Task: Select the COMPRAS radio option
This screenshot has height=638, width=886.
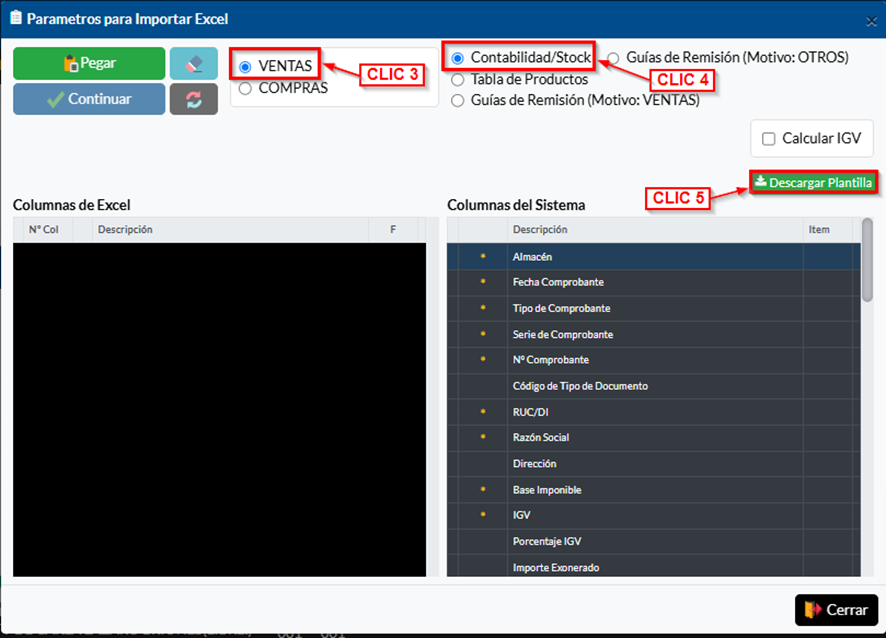Action: [x=246, y=88]
